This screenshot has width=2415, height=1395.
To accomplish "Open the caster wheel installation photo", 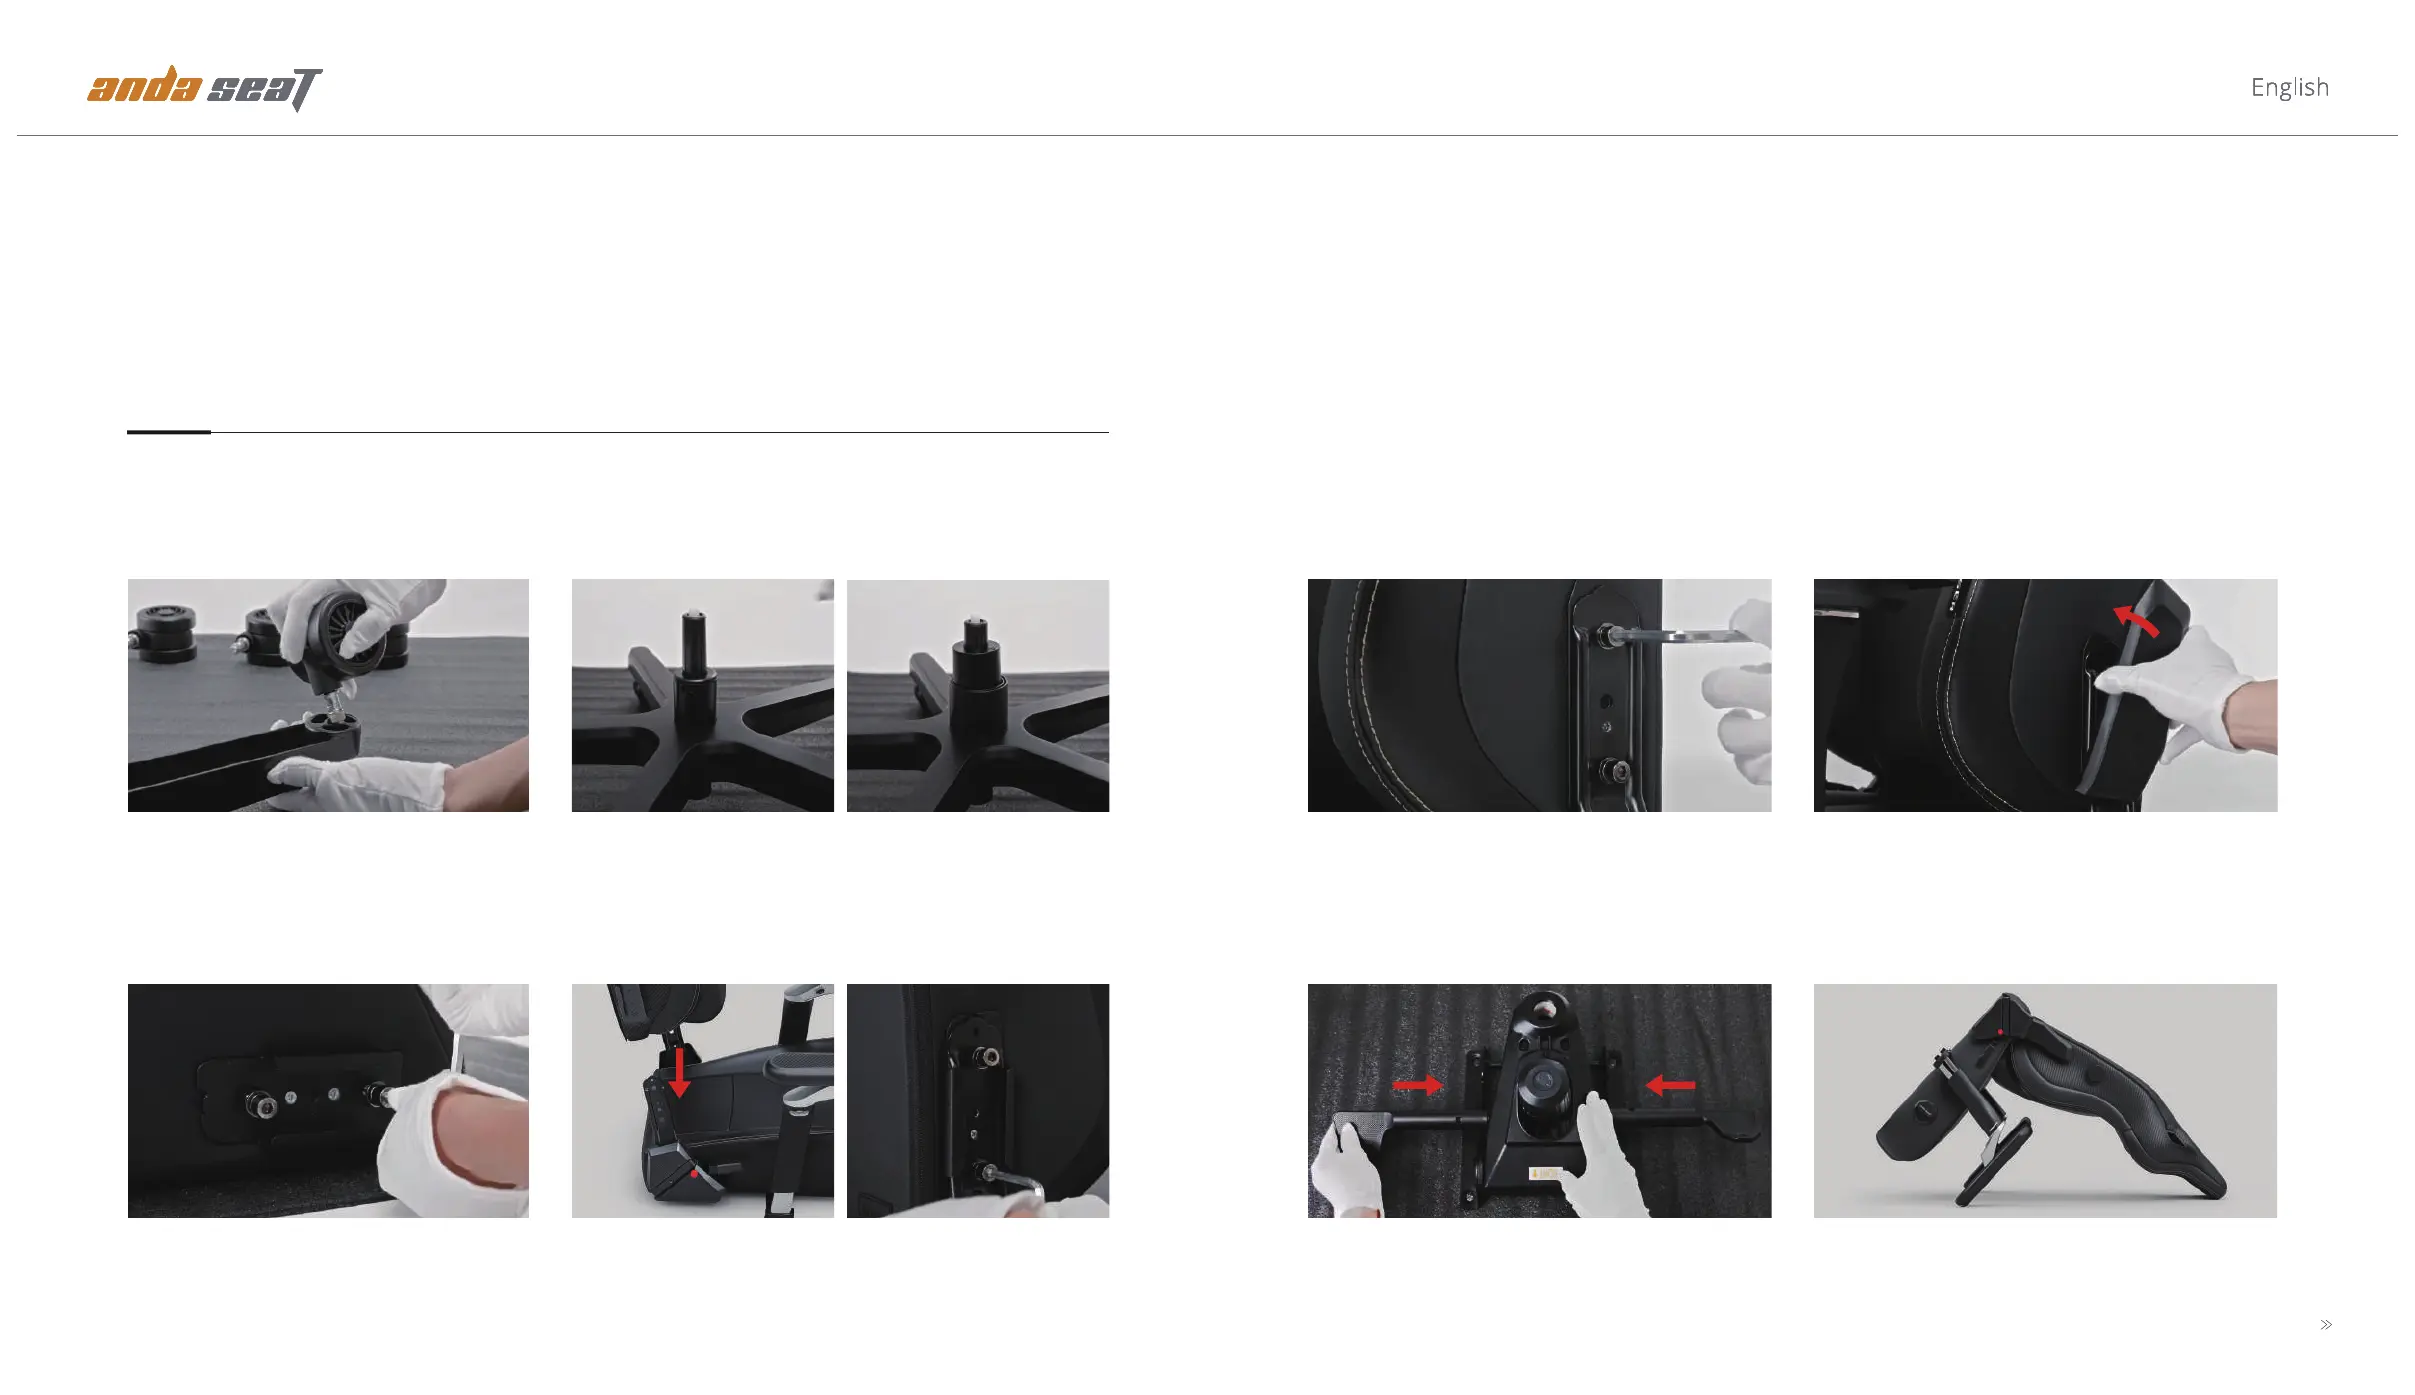I will [328, 695].
